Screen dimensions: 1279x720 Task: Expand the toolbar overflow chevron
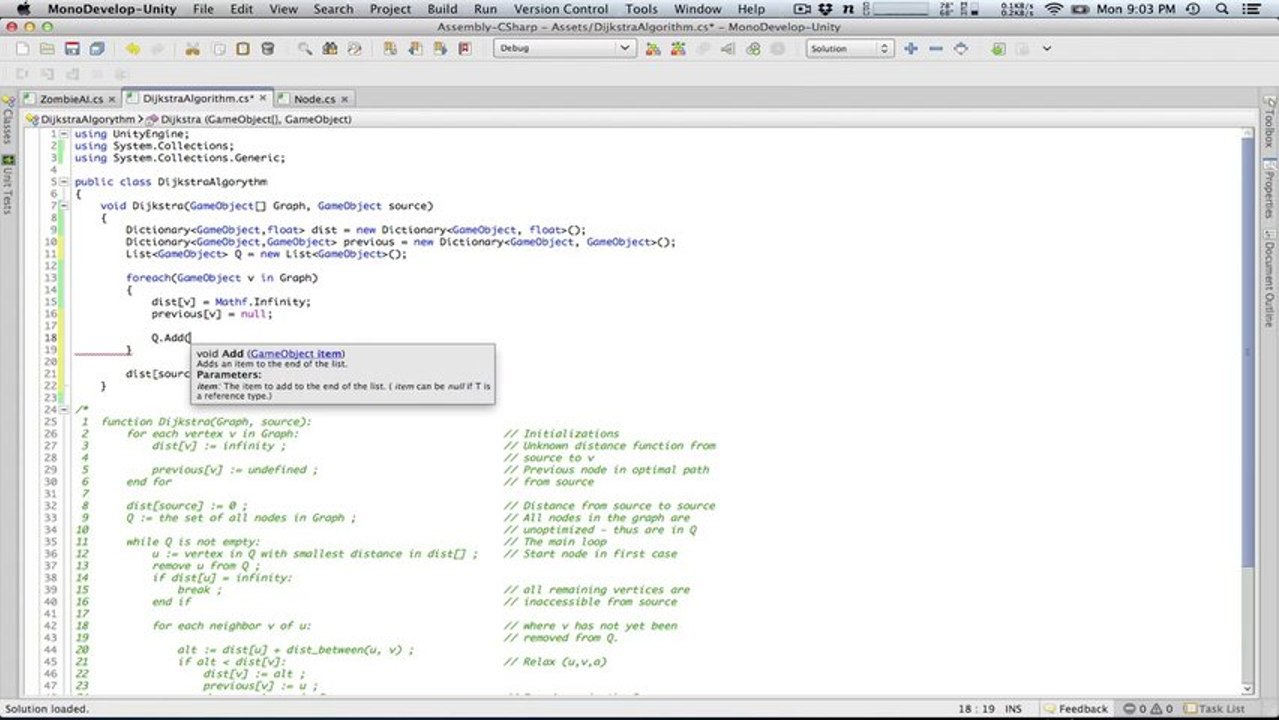pos(1047,48)
